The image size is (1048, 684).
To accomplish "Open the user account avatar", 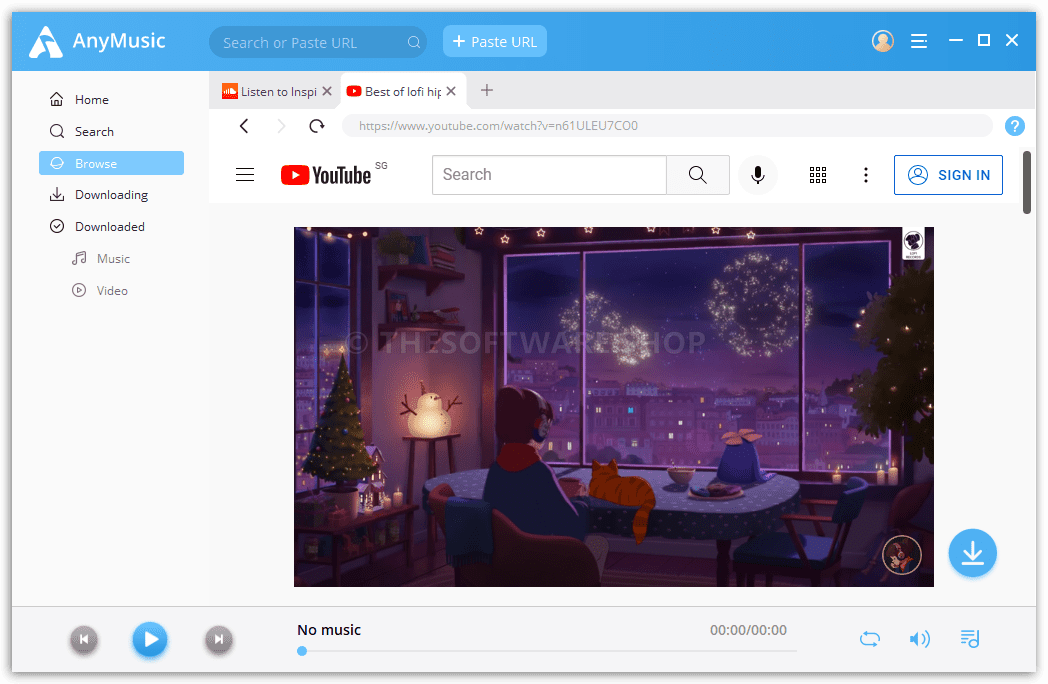I will (882, 41).
